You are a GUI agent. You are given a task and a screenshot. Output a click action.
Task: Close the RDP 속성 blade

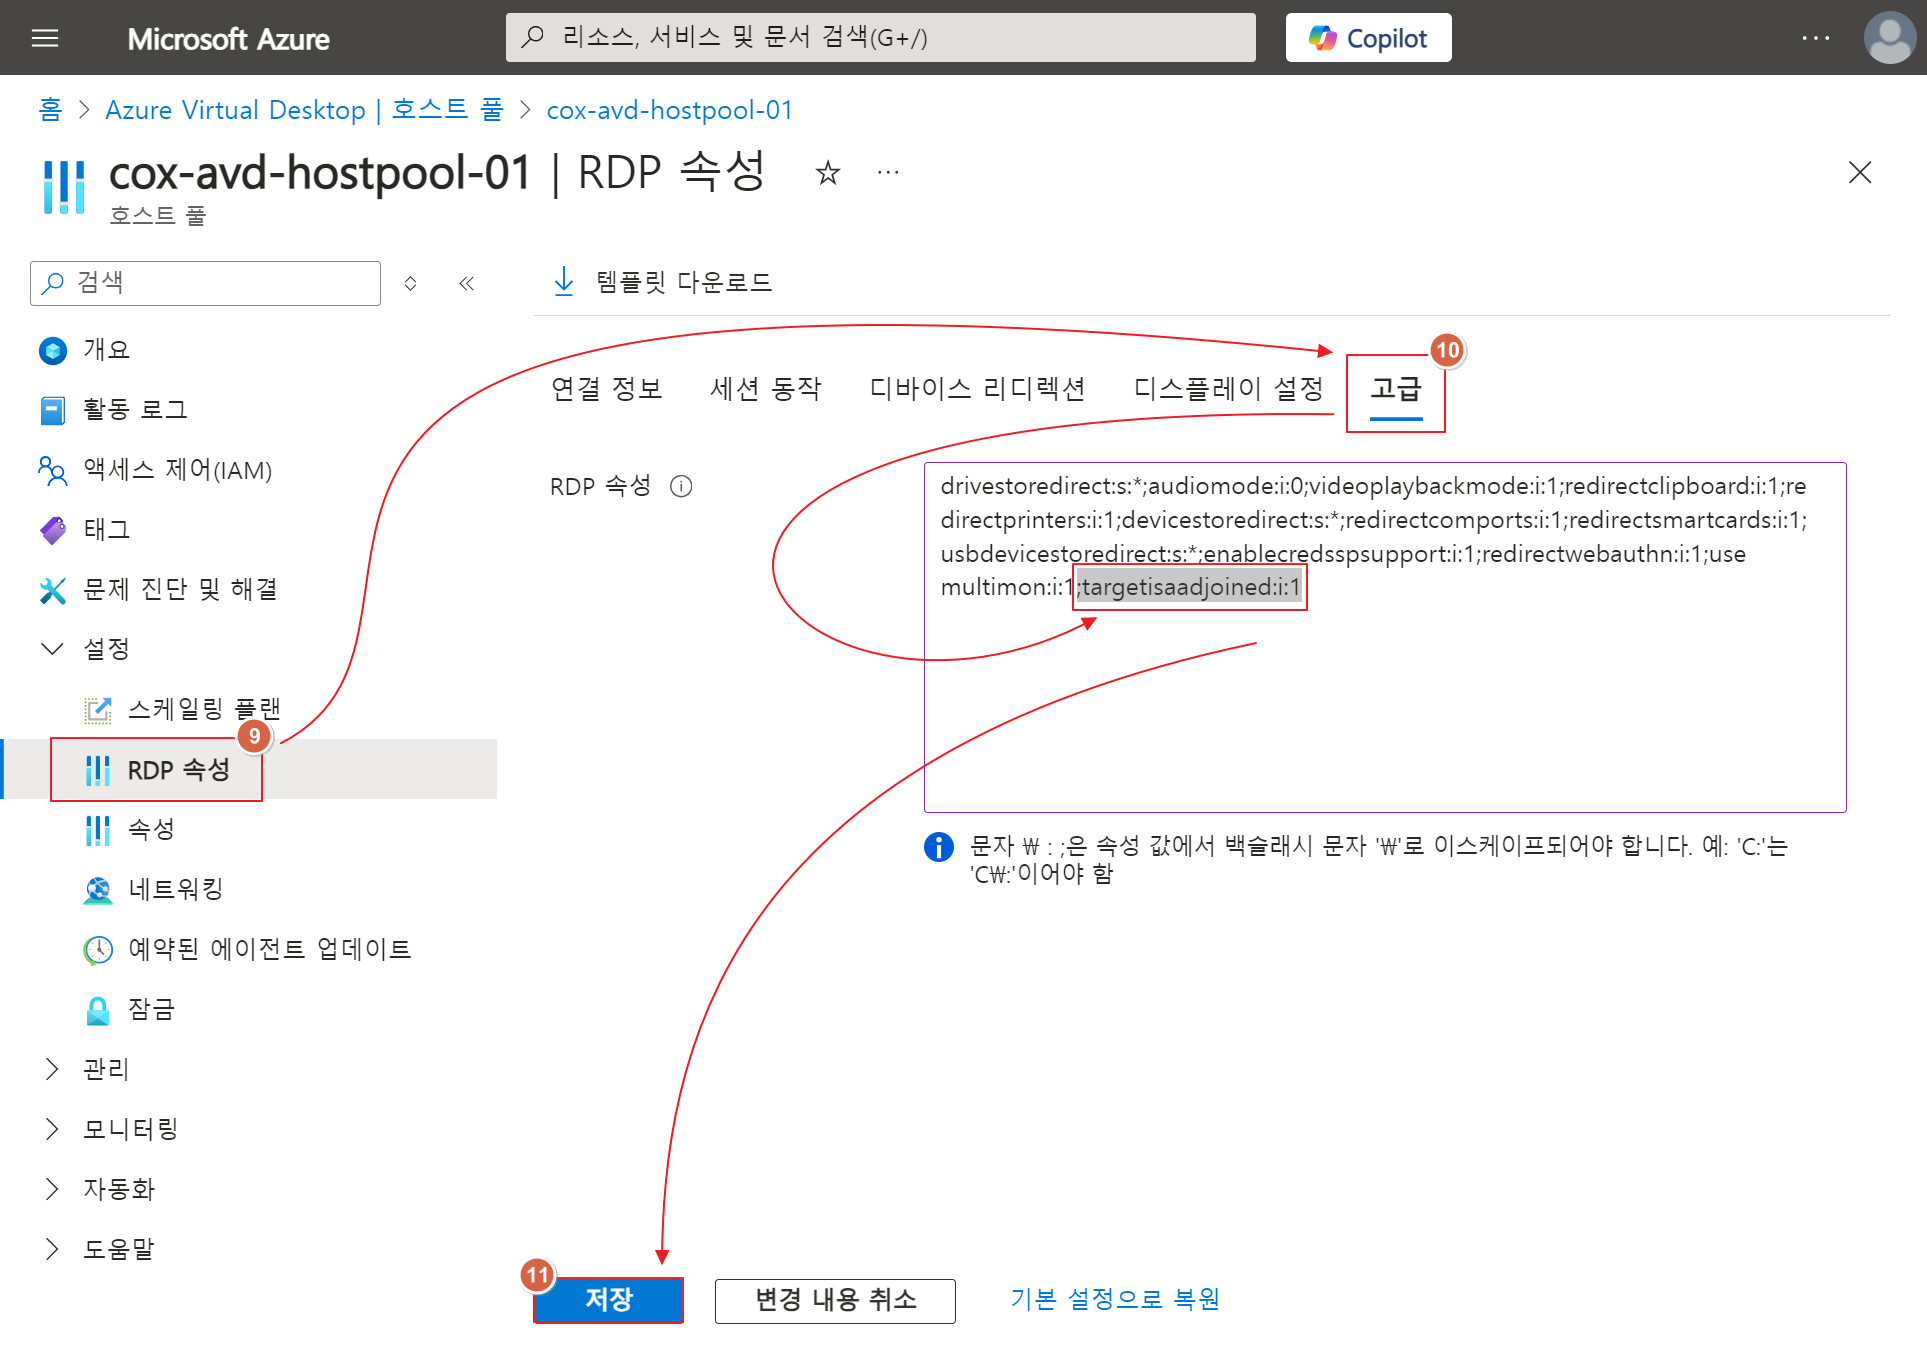pos(1860,172)
